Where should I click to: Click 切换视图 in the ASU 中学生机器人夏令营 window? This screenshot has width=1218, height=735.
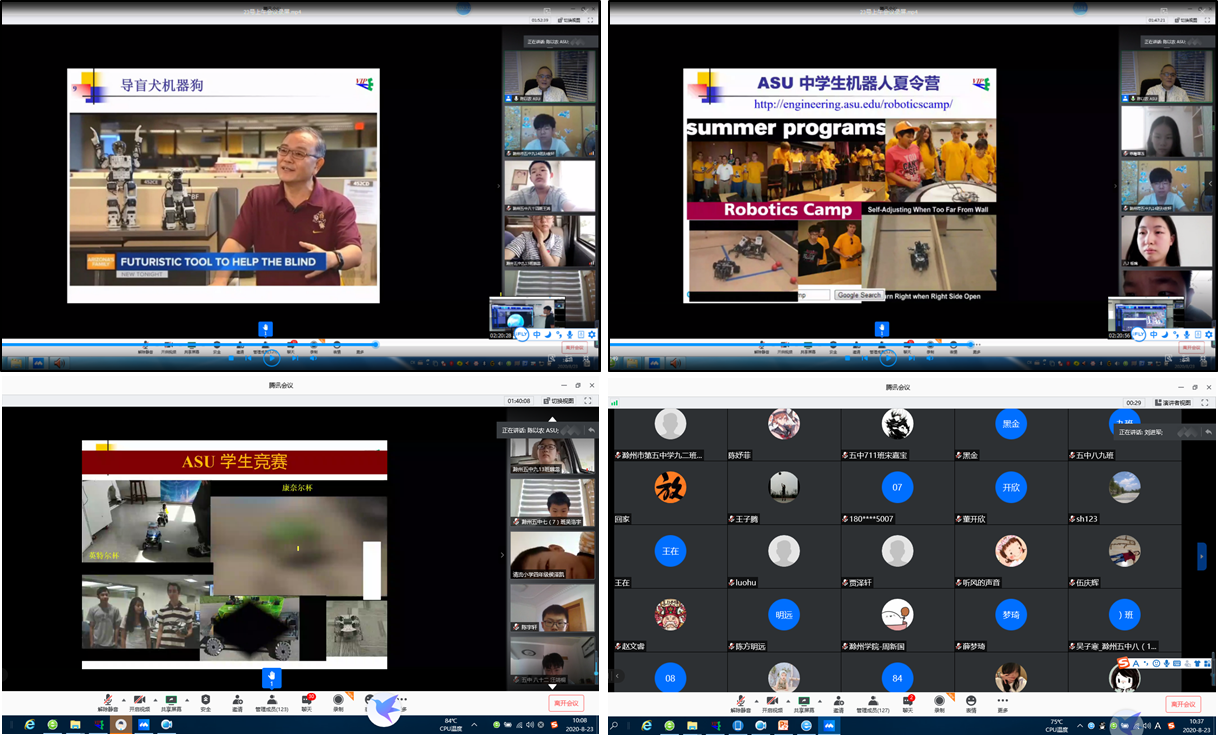click(x=1186, y=20)
